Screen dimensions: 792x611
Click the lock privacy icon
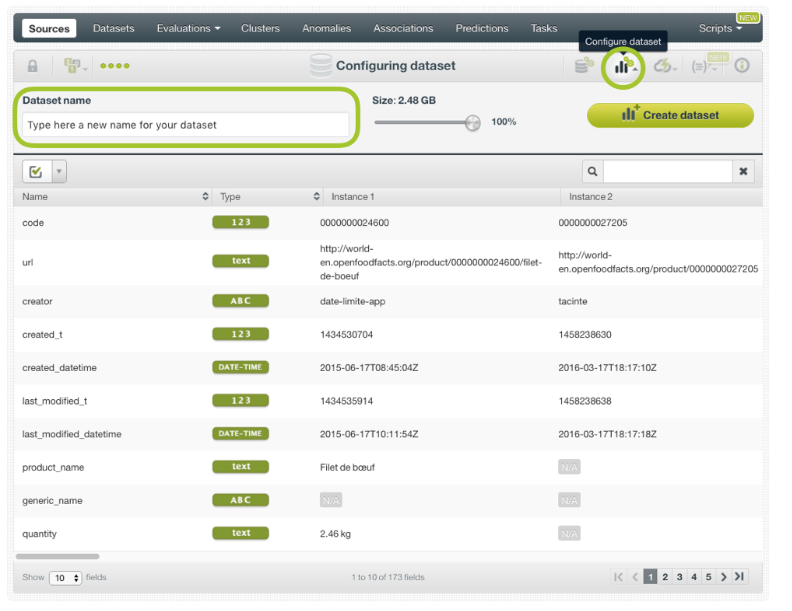tap(32, 66)
